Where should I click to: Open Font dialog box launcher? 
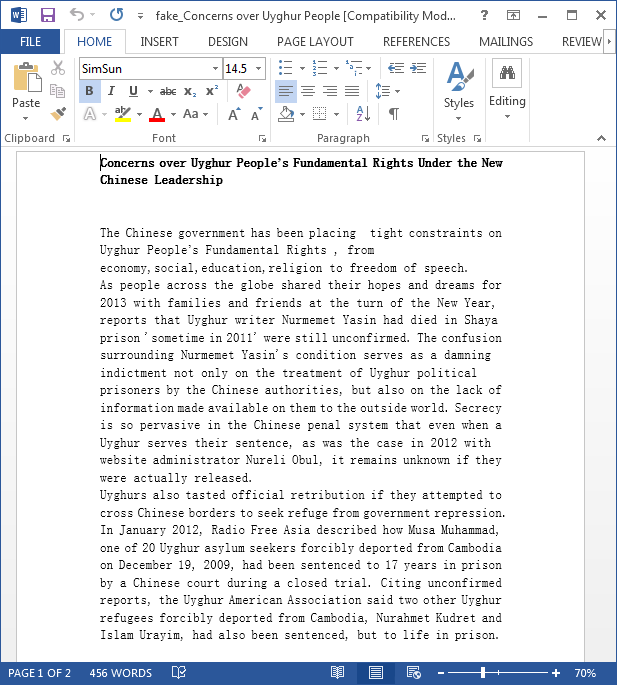coord(262,138)
